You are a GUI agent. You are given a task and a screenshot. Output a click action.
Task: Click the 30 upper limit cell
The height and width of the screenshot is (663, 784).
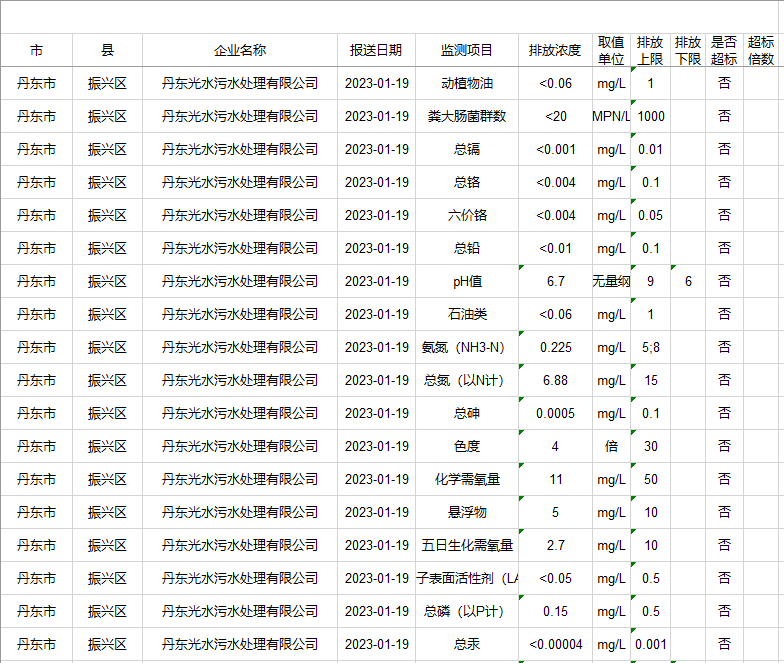[x=650, y=446]
